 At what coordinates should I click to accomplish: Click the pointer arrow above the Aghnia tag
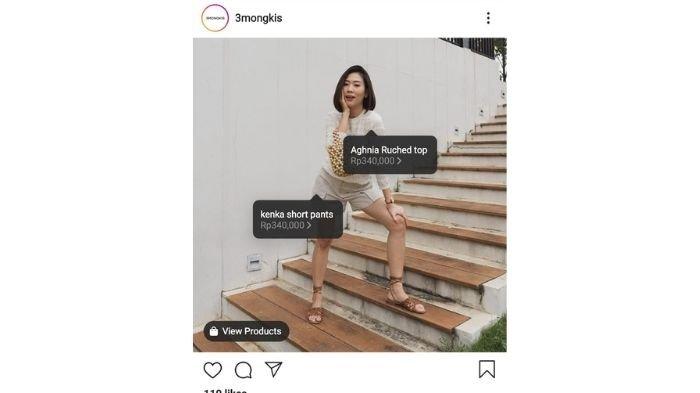(371, 133)
